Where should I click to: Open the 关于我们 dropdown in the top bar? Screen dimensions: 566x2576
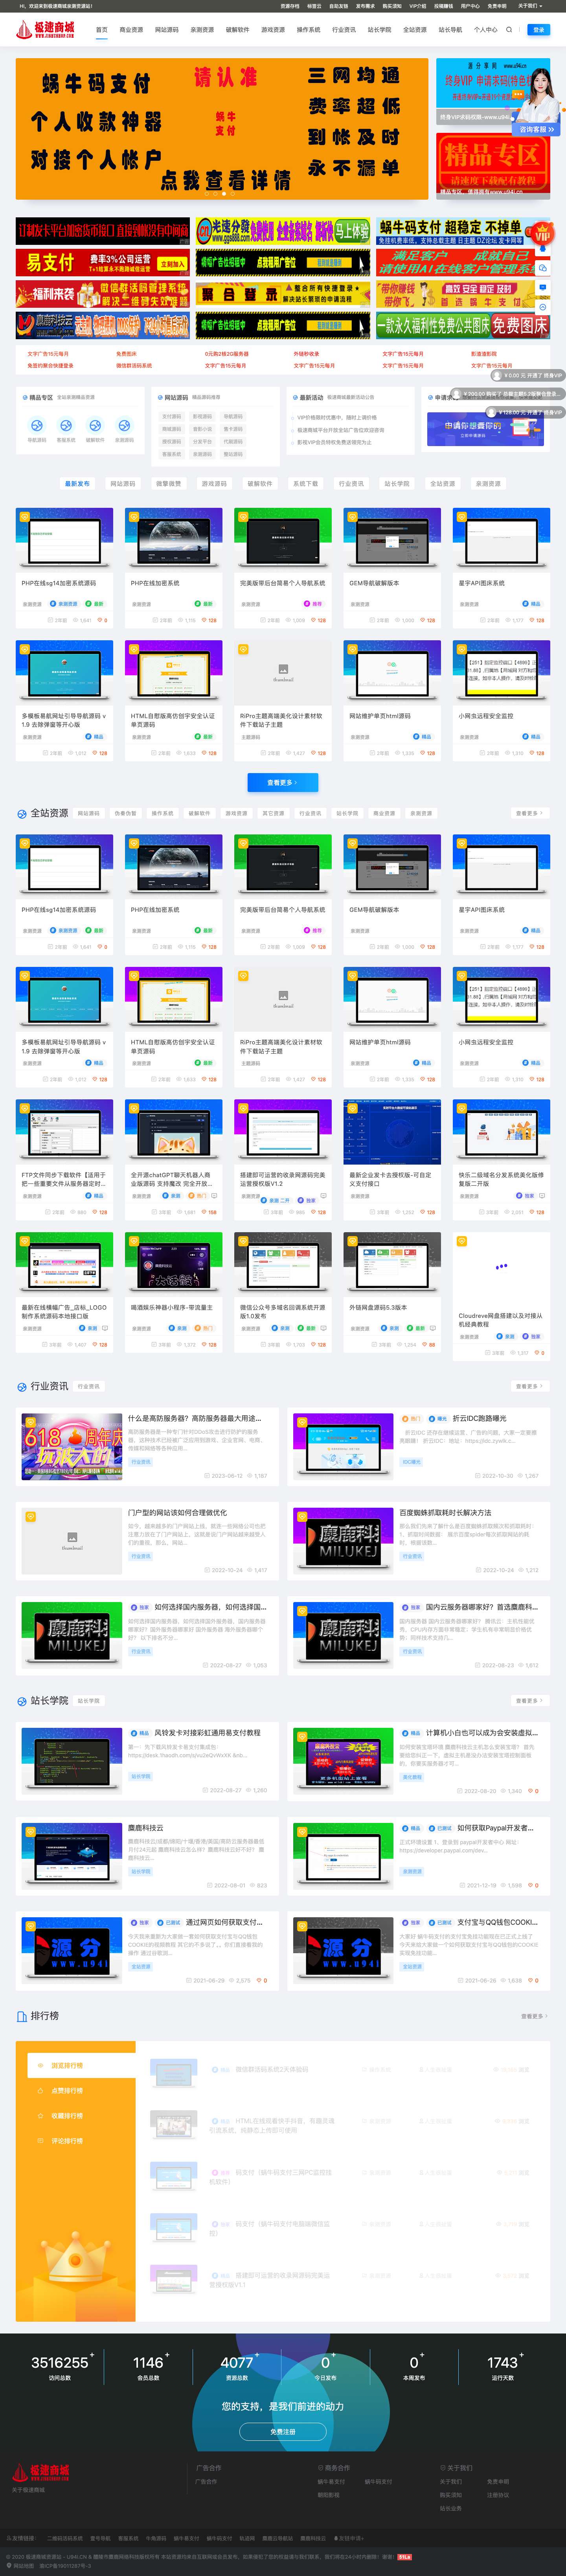click(x=529, y=6)
